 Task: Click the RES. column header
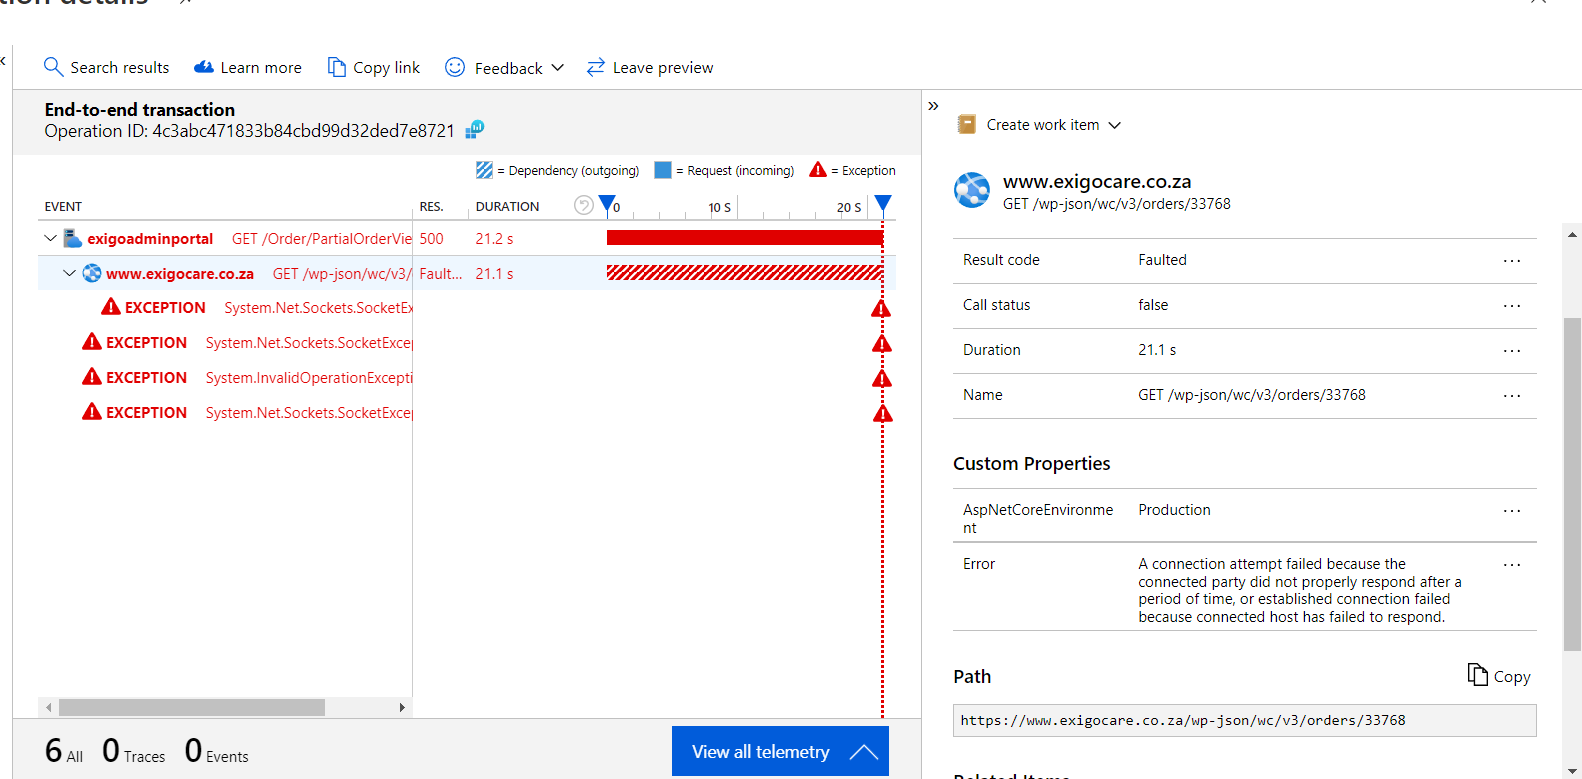(x=431, y=207)
